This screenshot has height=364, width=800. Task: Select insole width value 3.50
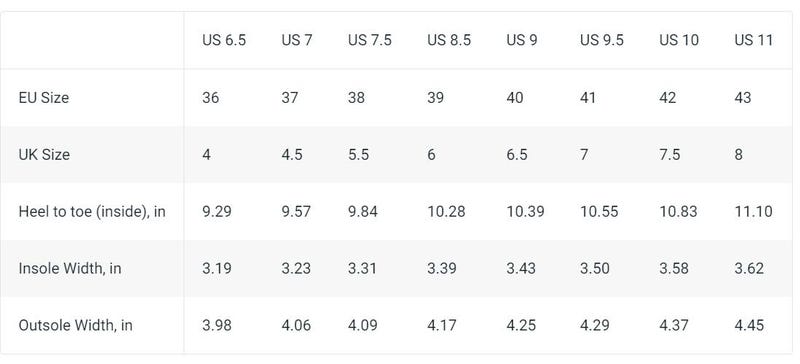[x=594, y=269]
